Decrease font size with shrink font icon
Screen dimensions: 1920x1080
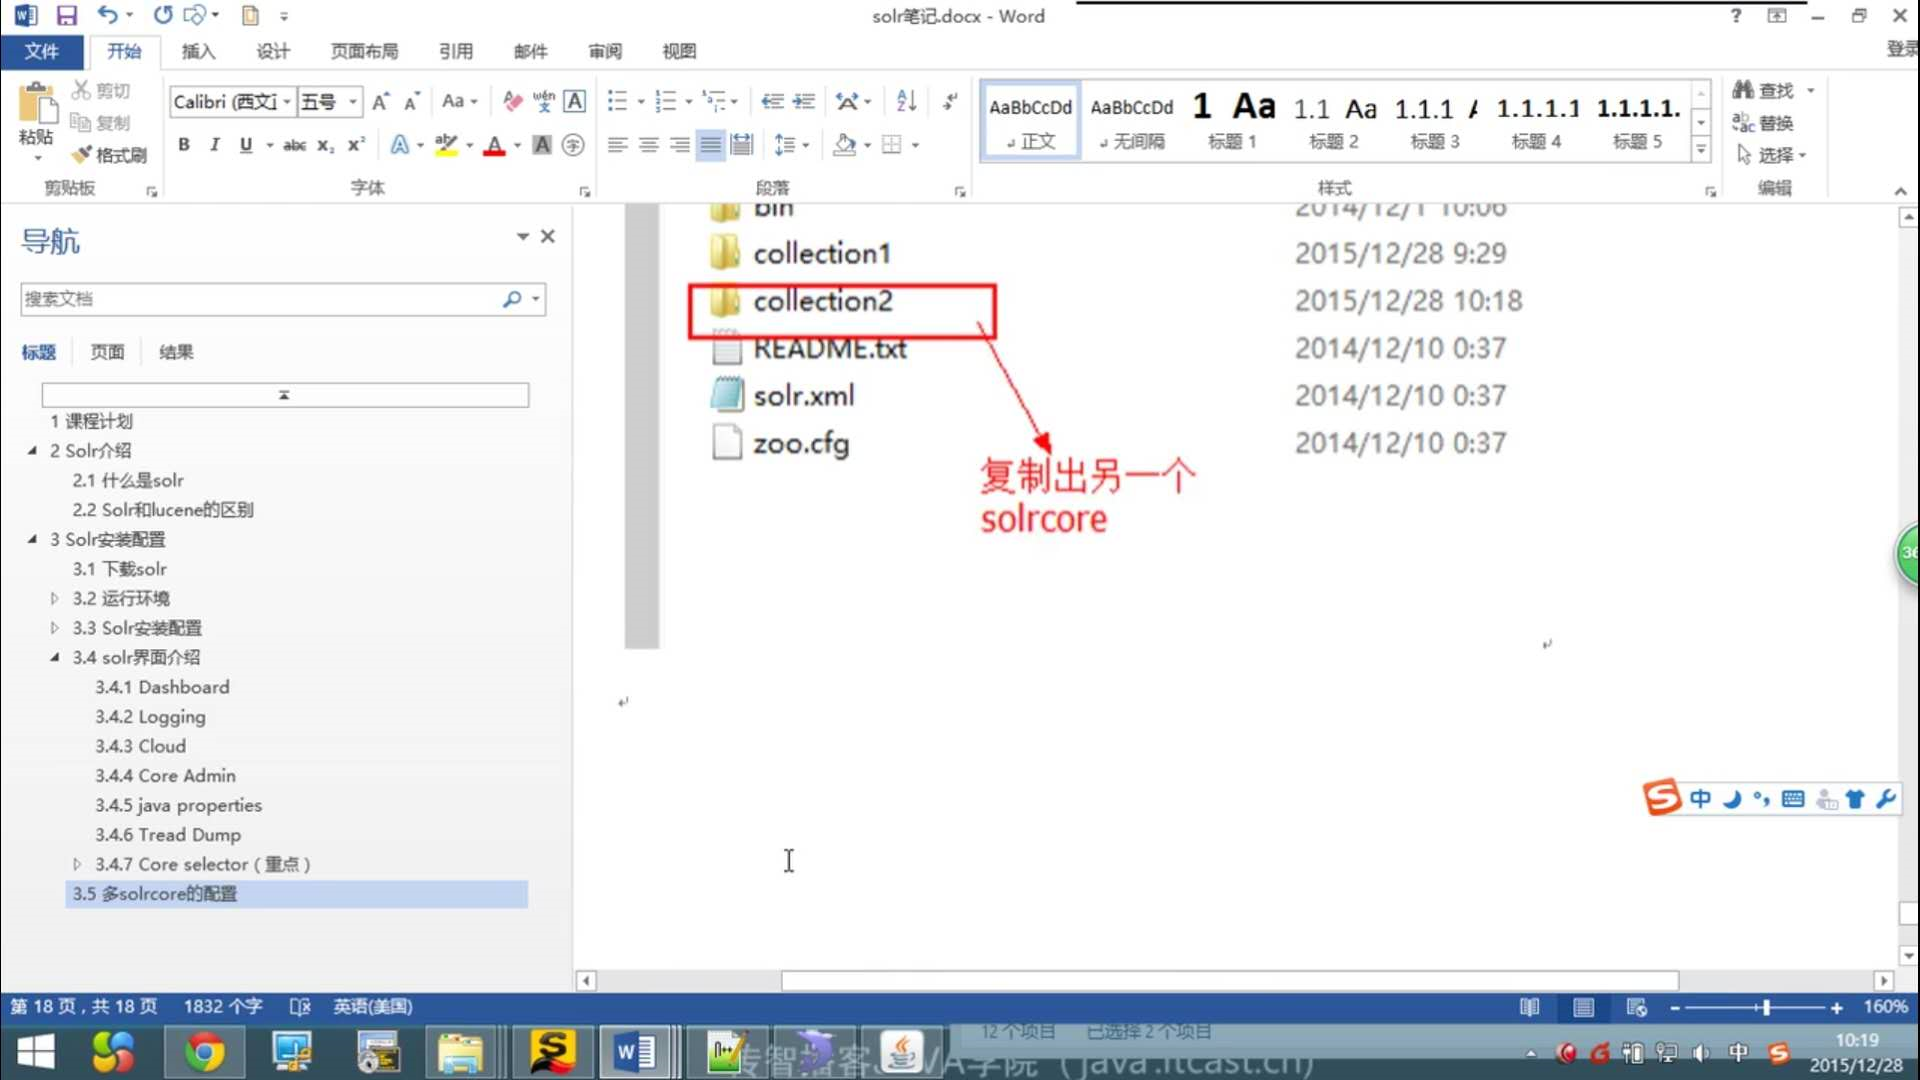[411, 102]
